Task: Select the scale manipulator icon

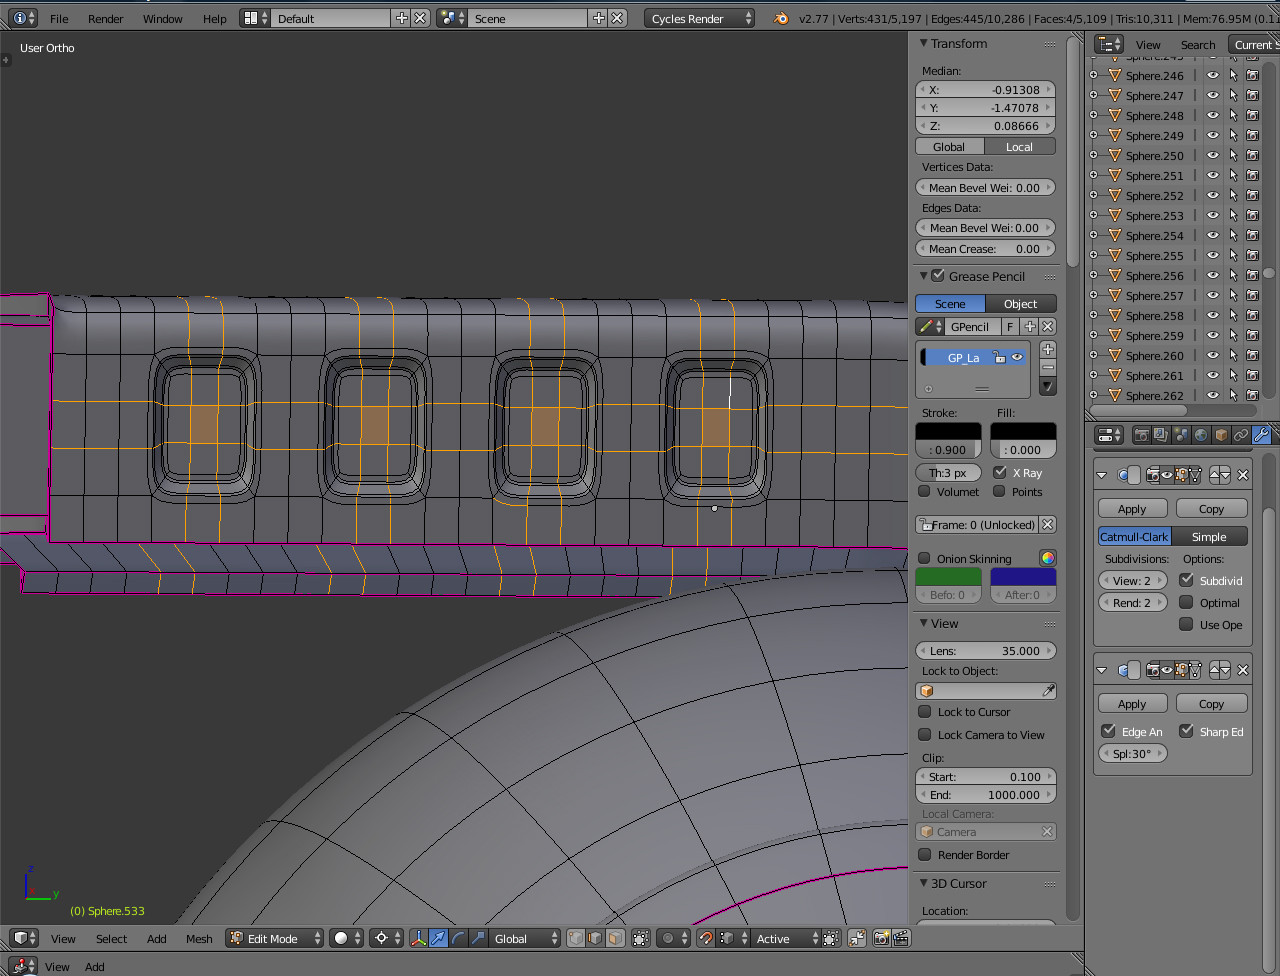Action: (x=478, y=938)
